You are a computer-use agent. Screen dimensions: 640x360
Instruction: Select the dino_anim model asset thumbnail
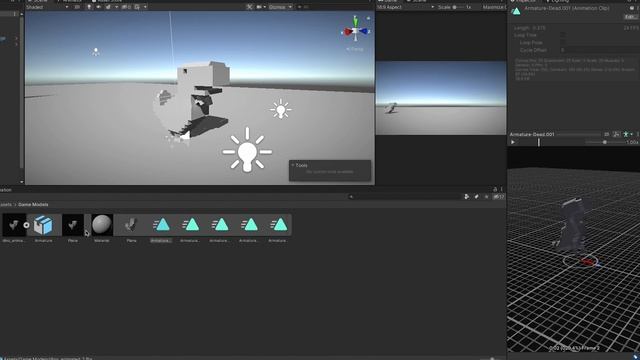point(13,224)
